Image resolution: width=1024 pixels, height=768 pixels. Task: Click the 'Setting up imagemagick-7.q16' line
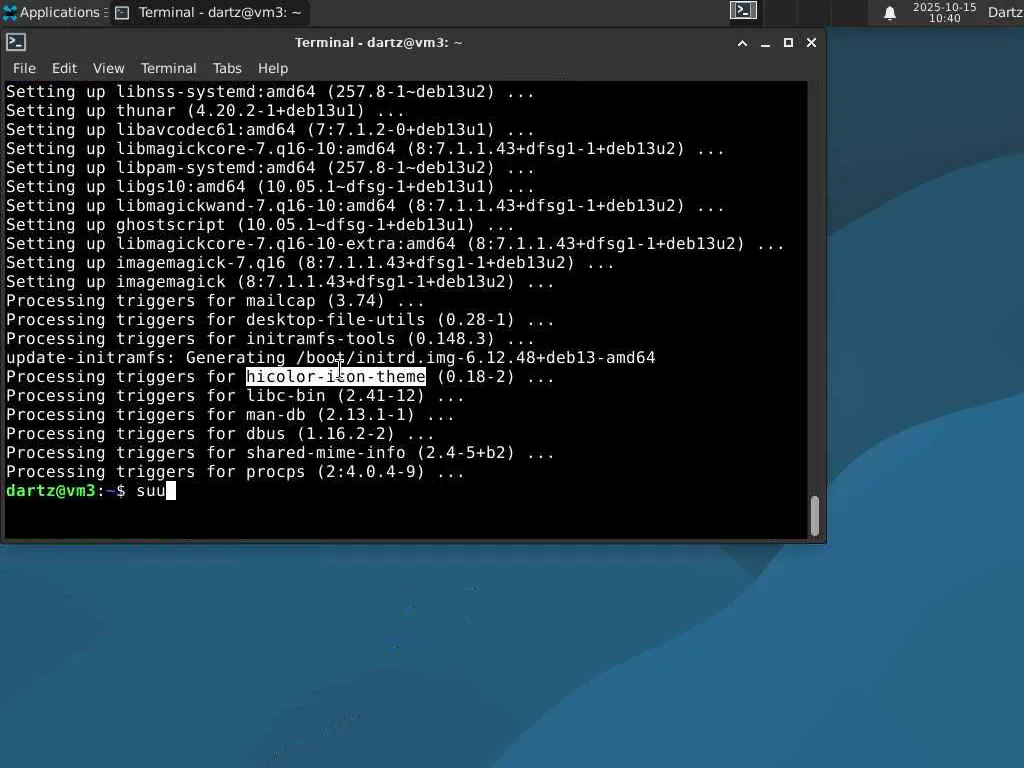[x=310, y=263]
